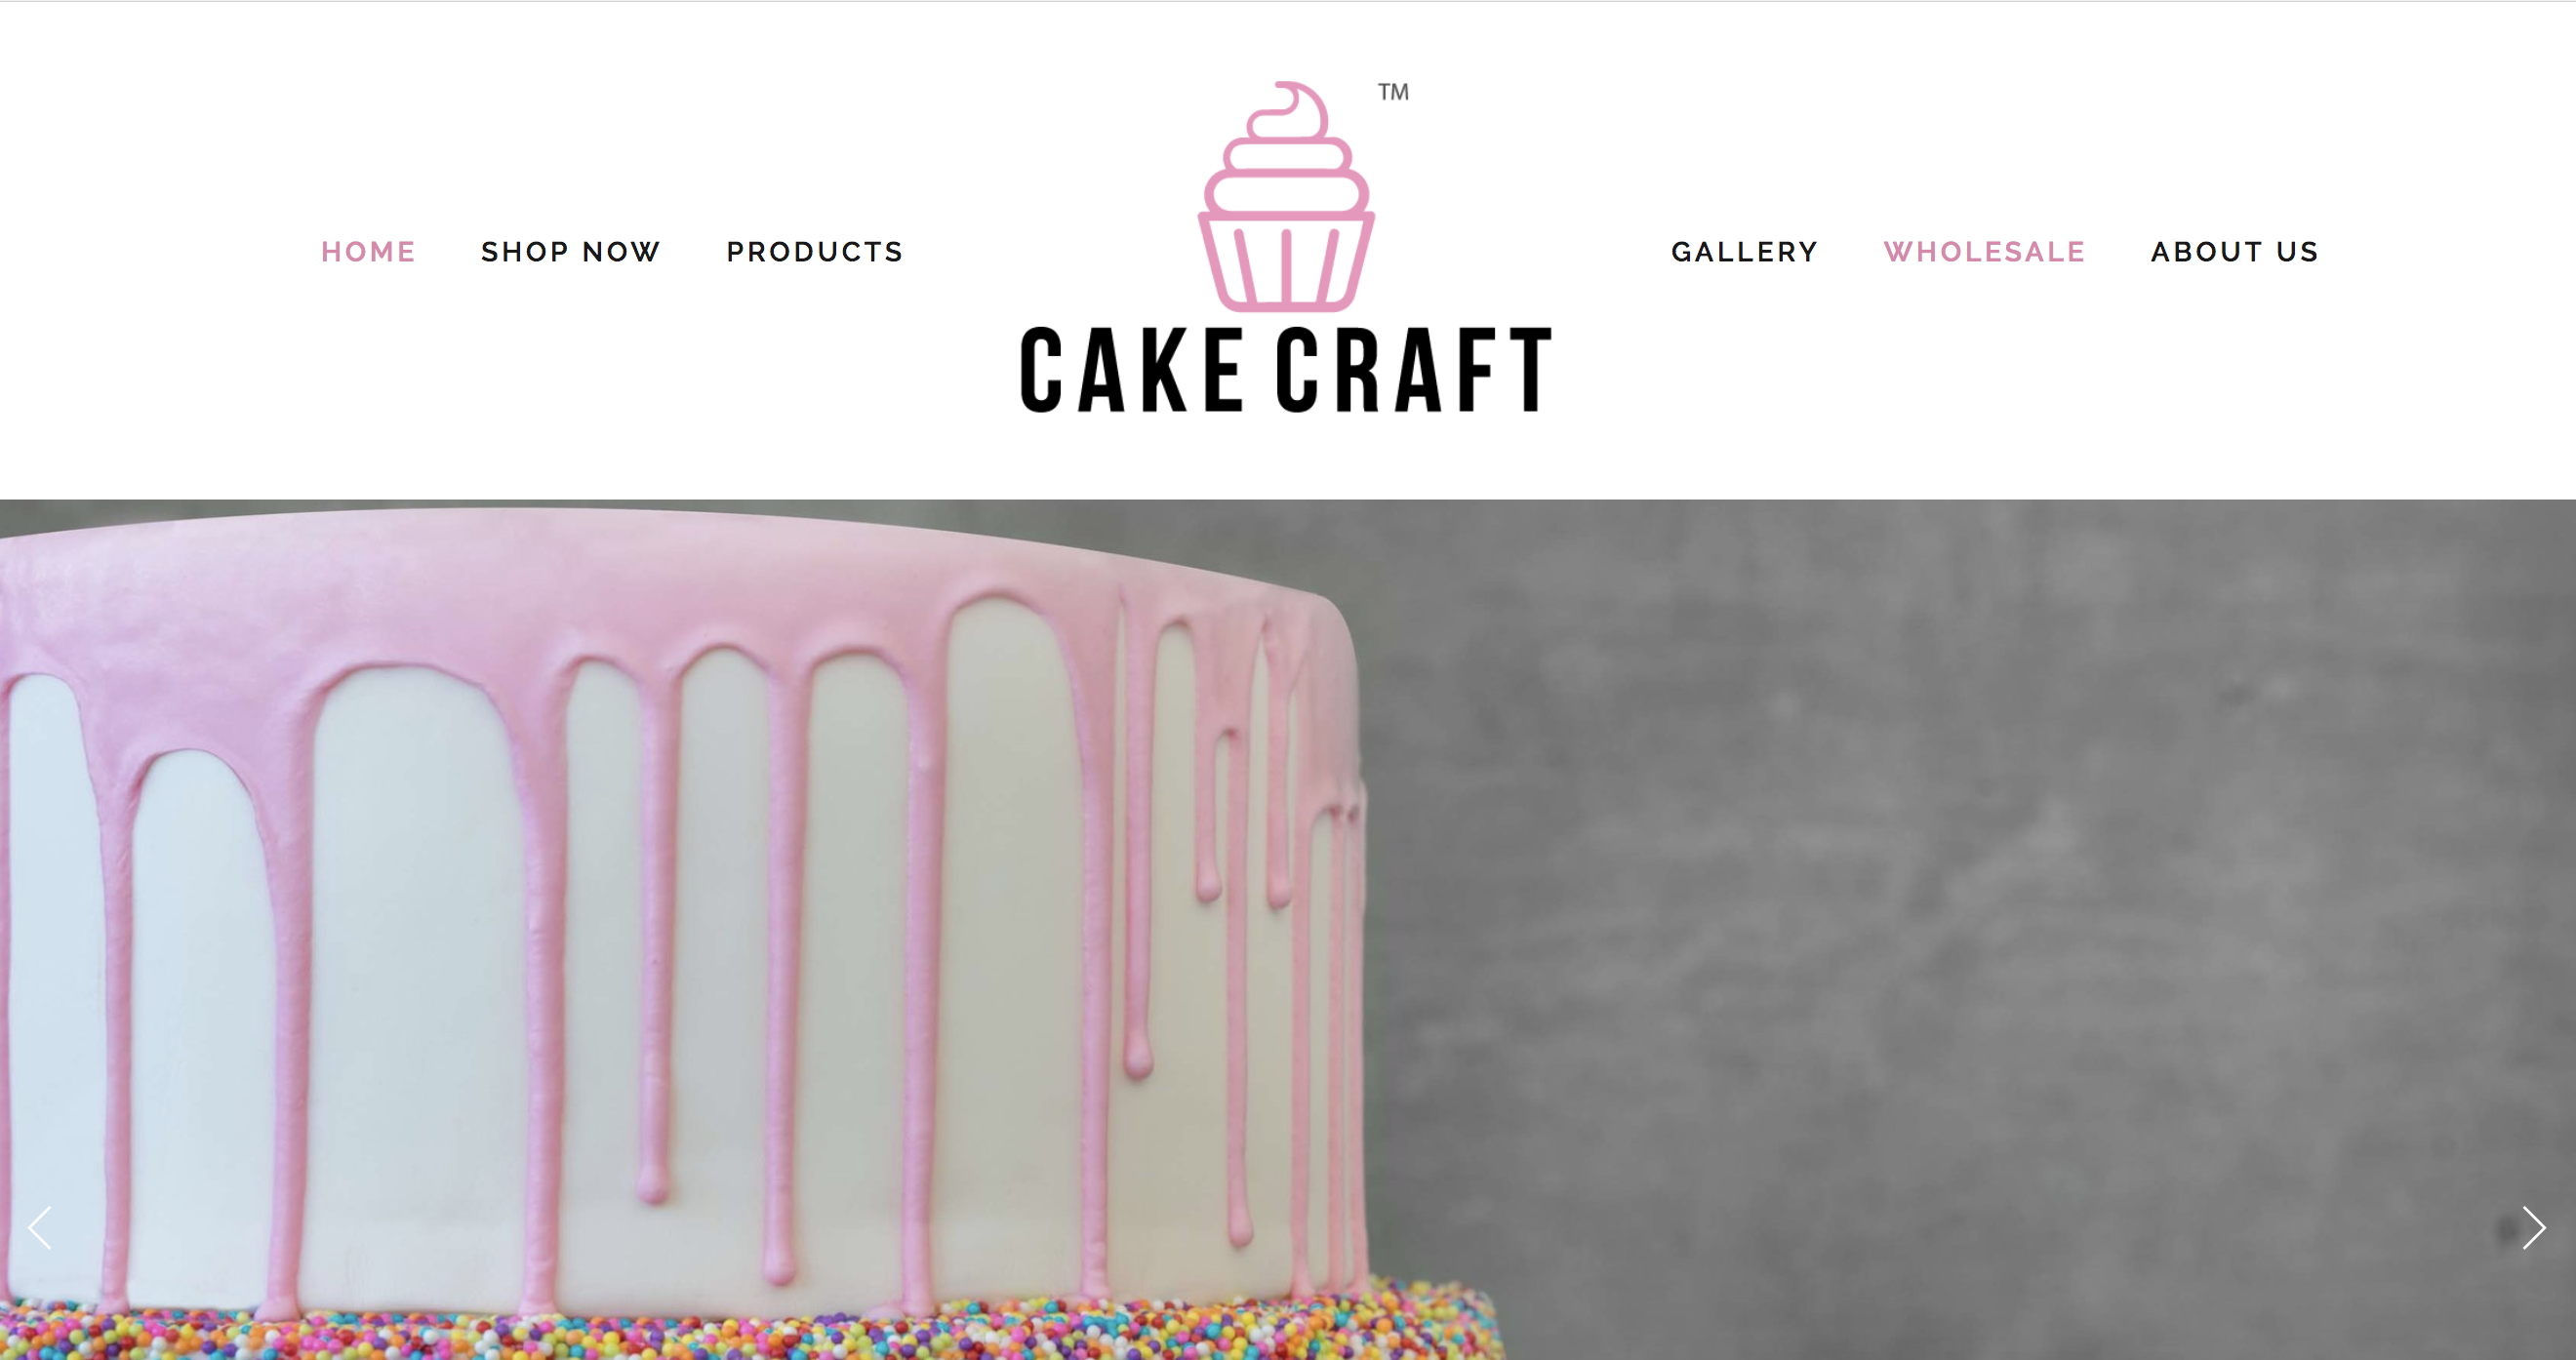Show the previous slide with left arrow
The width and height of the screenshot is (2576, 1360).
(x=40, y=1228)
